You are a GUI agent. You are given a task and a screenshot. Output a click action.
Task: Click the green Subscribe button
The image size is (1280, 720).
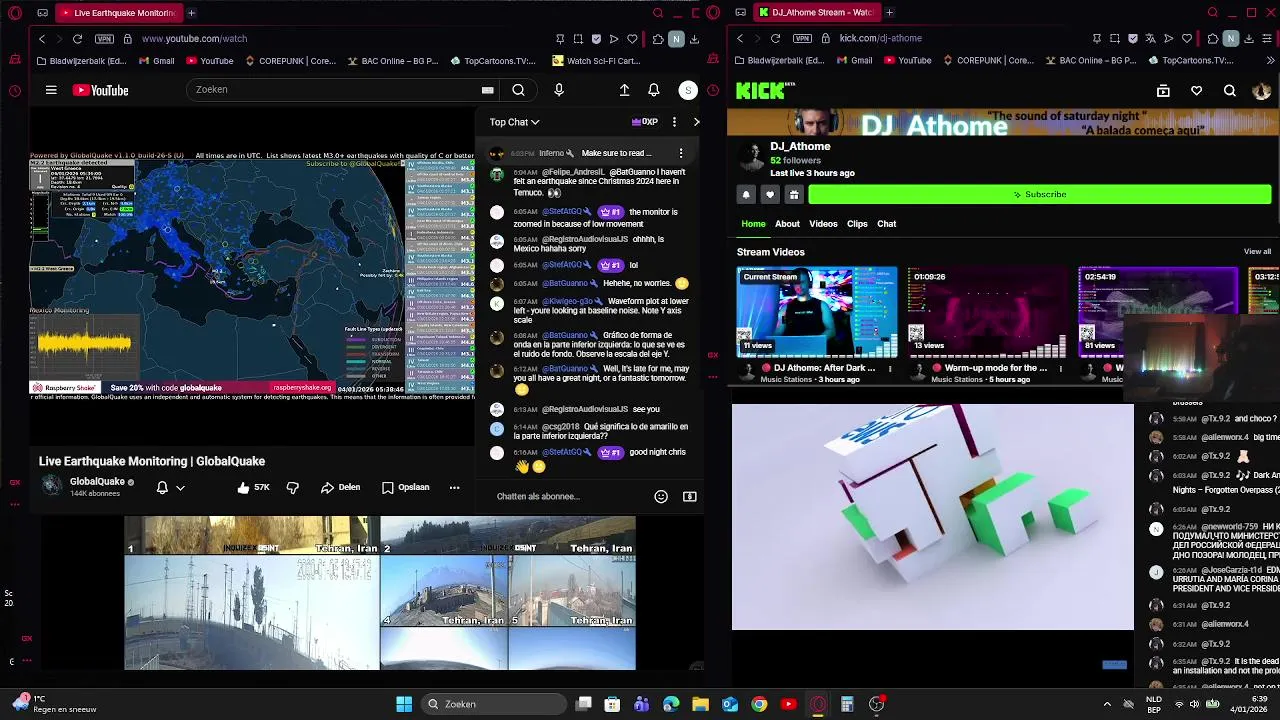1040,194
